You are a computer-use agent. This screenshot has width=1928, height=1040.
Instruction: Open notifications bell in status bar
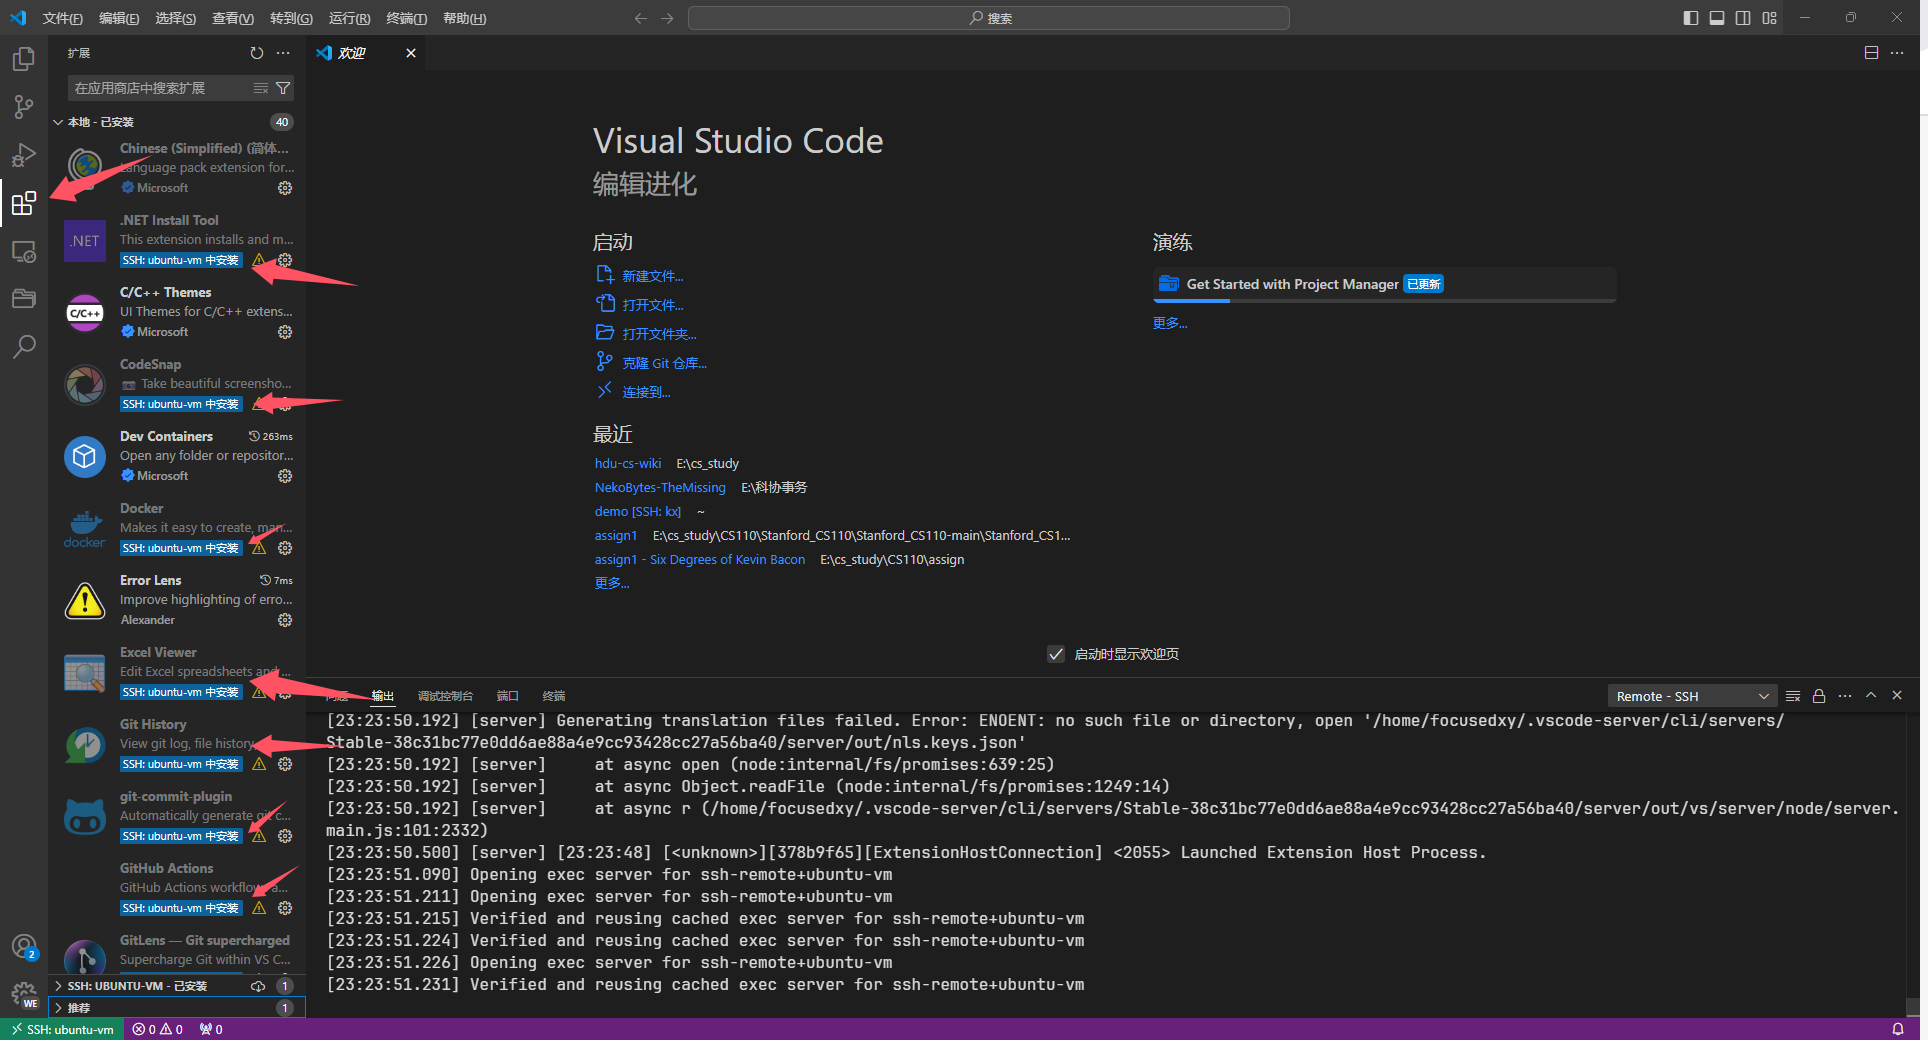1898,1029
